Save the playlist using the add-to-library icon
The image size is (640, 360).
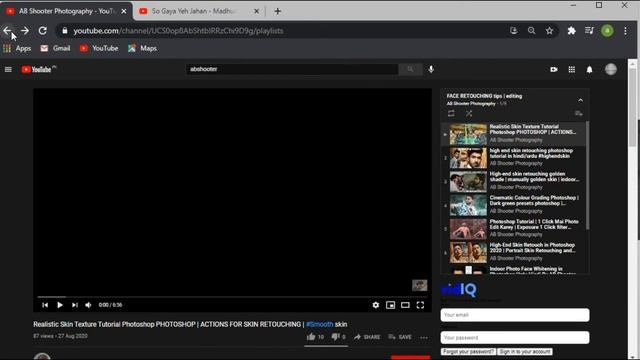[578, 113]
